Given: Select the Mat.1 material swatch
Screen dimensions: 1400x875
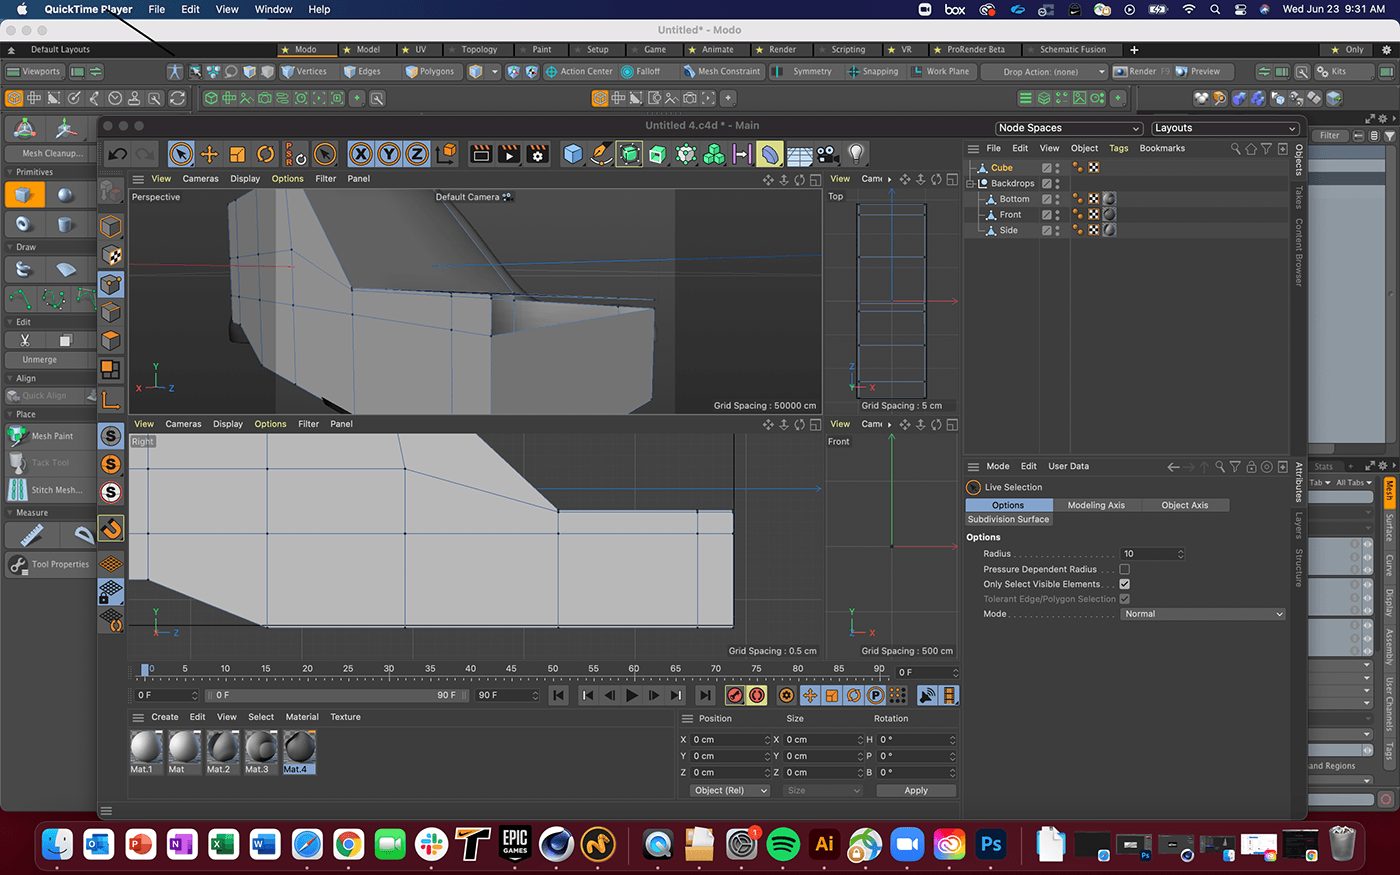Looking at the screenshot, I should [x=146, y=752].
